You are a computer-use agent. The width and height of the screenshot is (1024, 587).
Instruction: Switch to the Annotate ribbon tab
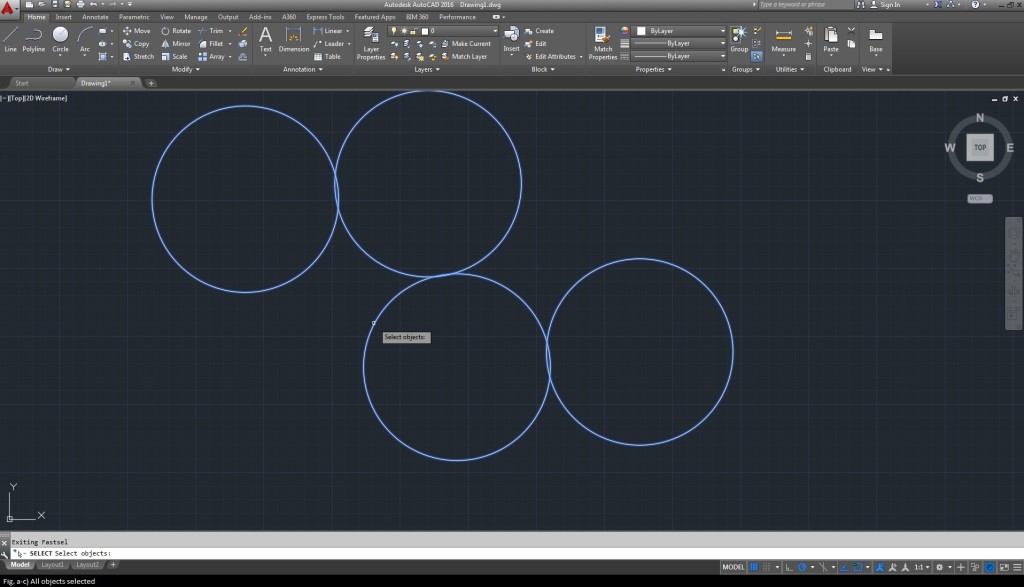(x=96, y=17)
